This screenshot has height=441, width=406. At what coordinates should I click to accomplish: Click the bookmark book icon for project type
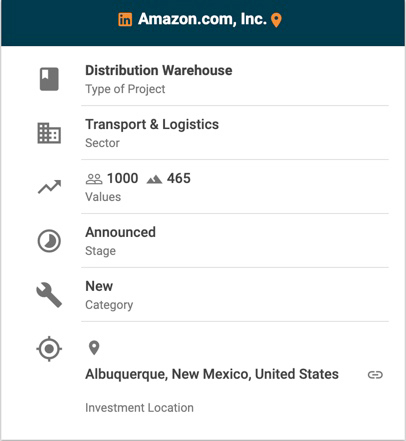(x=49, y=79)
